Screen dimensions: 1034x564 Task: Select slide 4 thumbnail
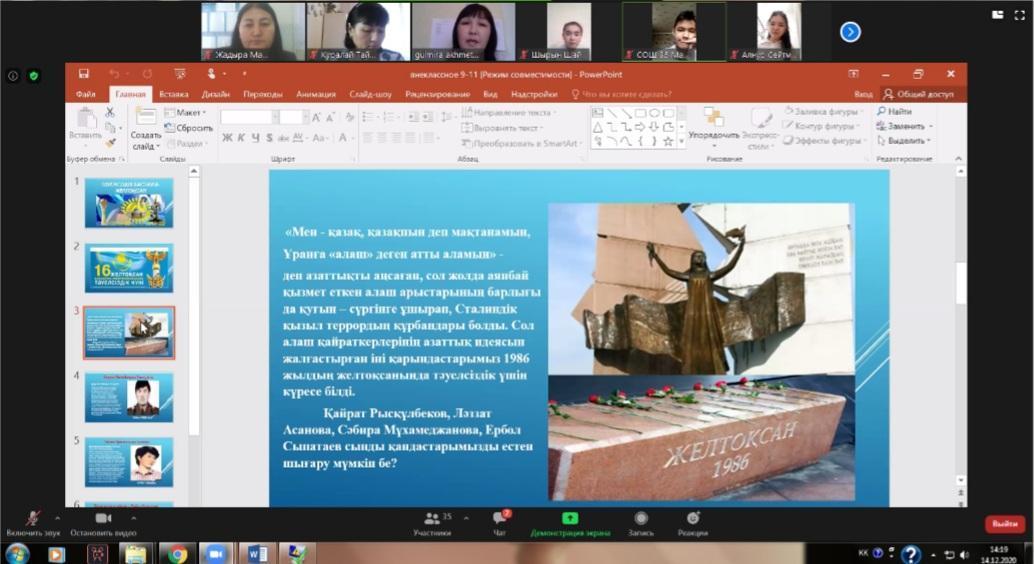tap(129, 397)
